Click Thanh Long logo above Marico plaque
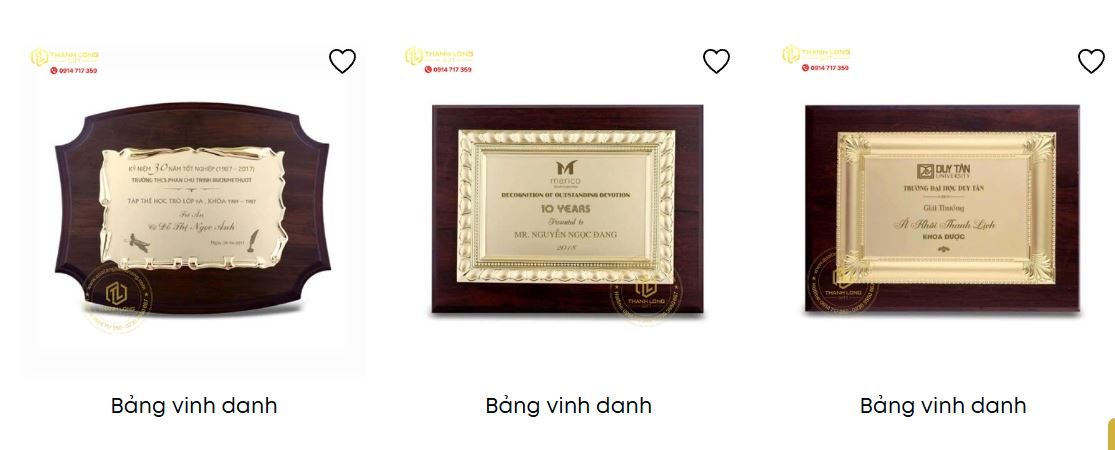The width and height of the screenshot is (1115, 450). pyautogui.click(x=439, y=56)
